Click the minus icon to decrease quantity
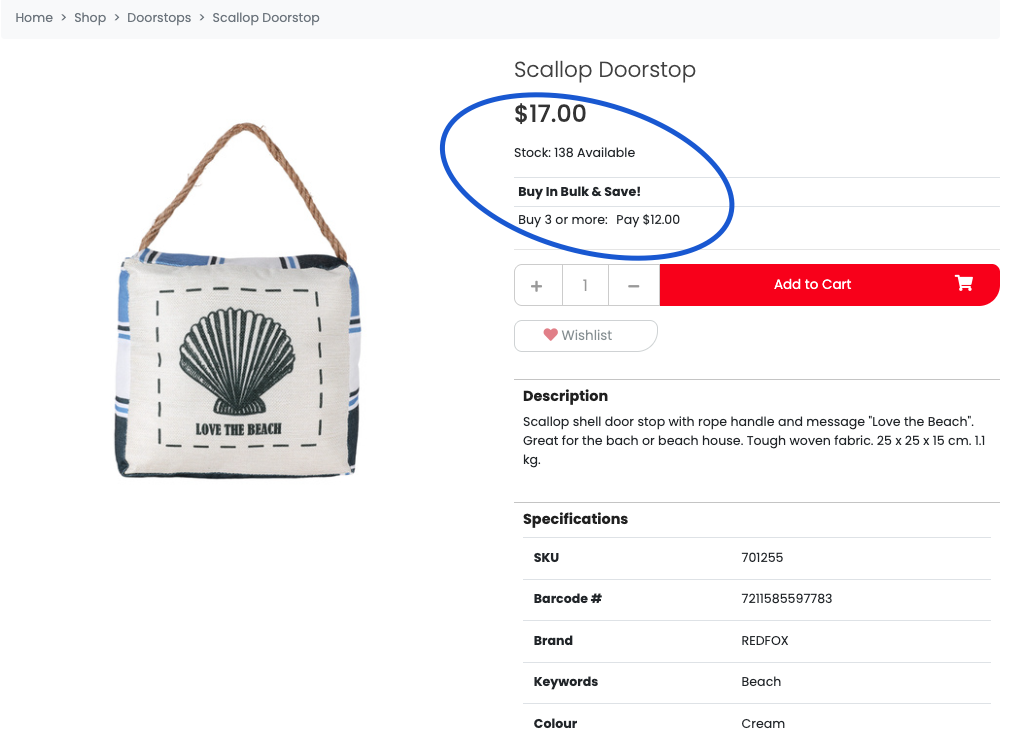The height and width of the screenshot is (756, 1031). [x=633, y=284]
